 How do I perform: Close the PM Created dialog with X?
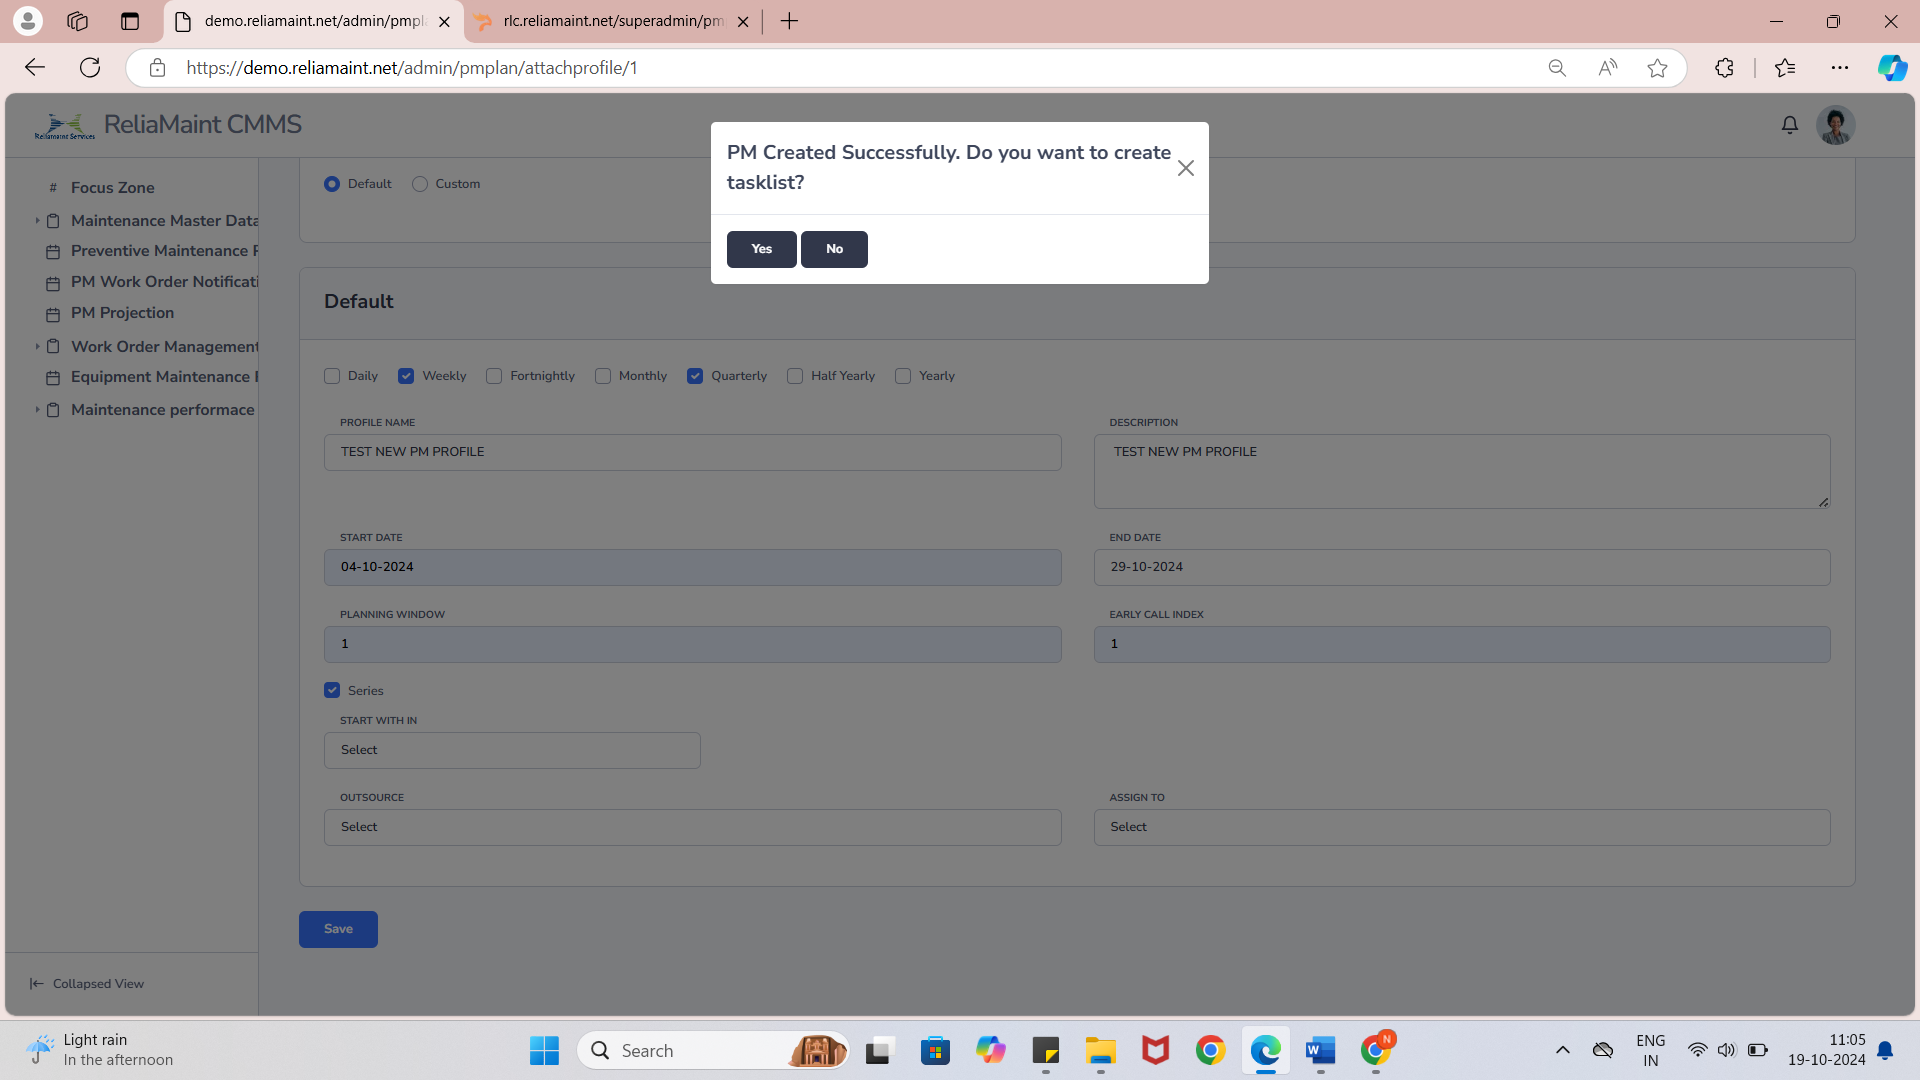[1185, 168]
